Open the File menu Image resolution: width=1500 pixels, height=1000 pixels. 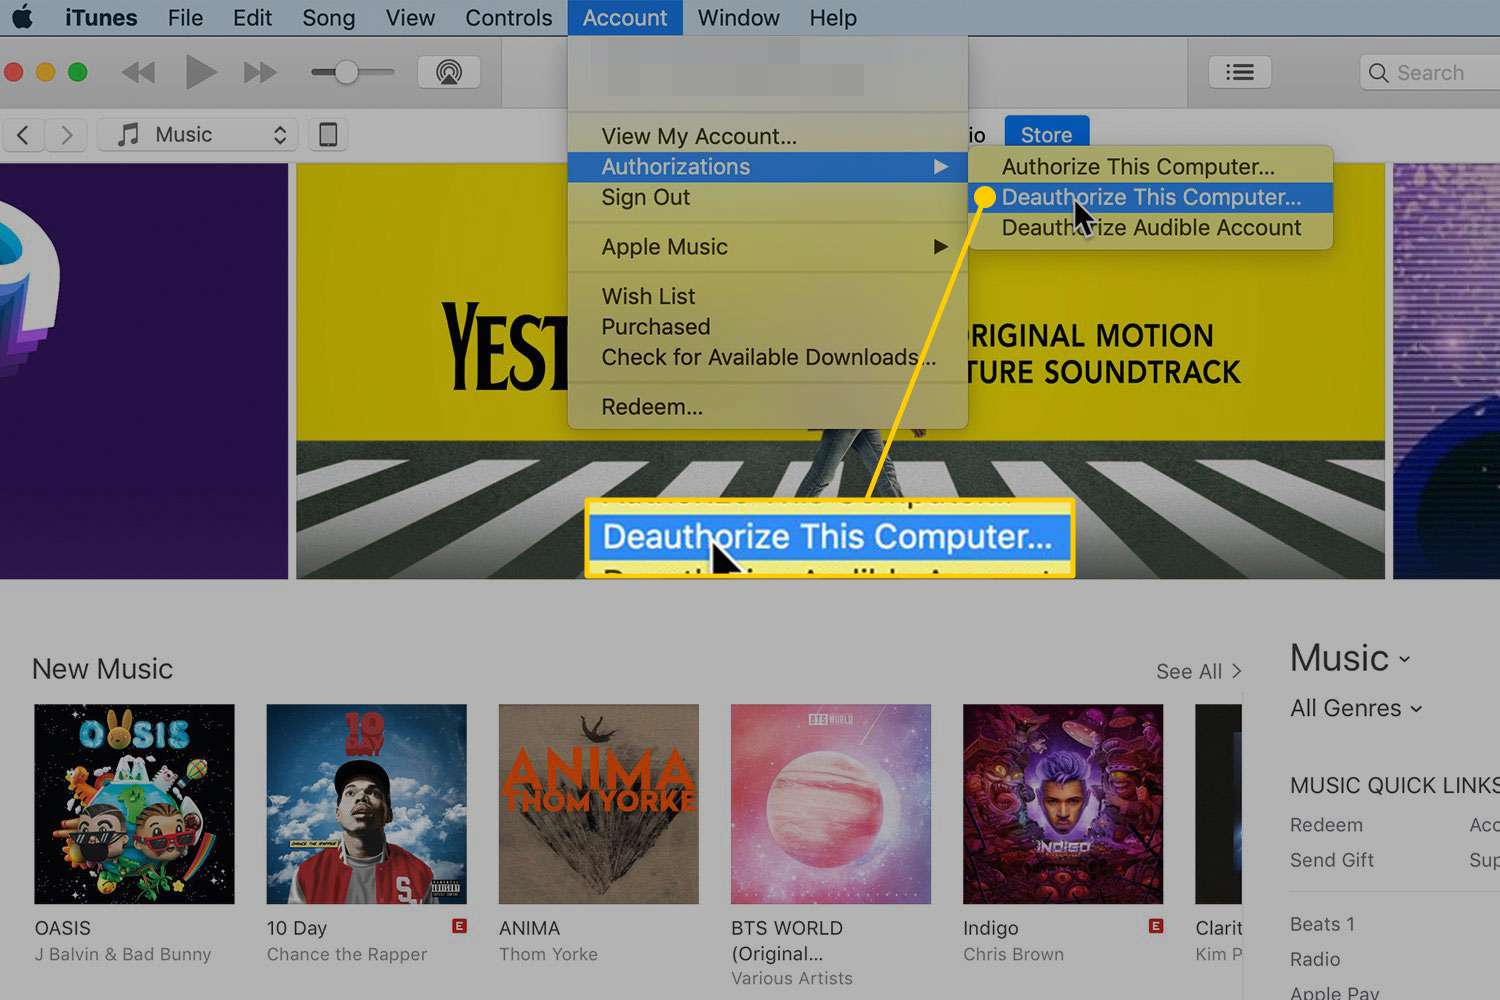[x=185, y=18]
